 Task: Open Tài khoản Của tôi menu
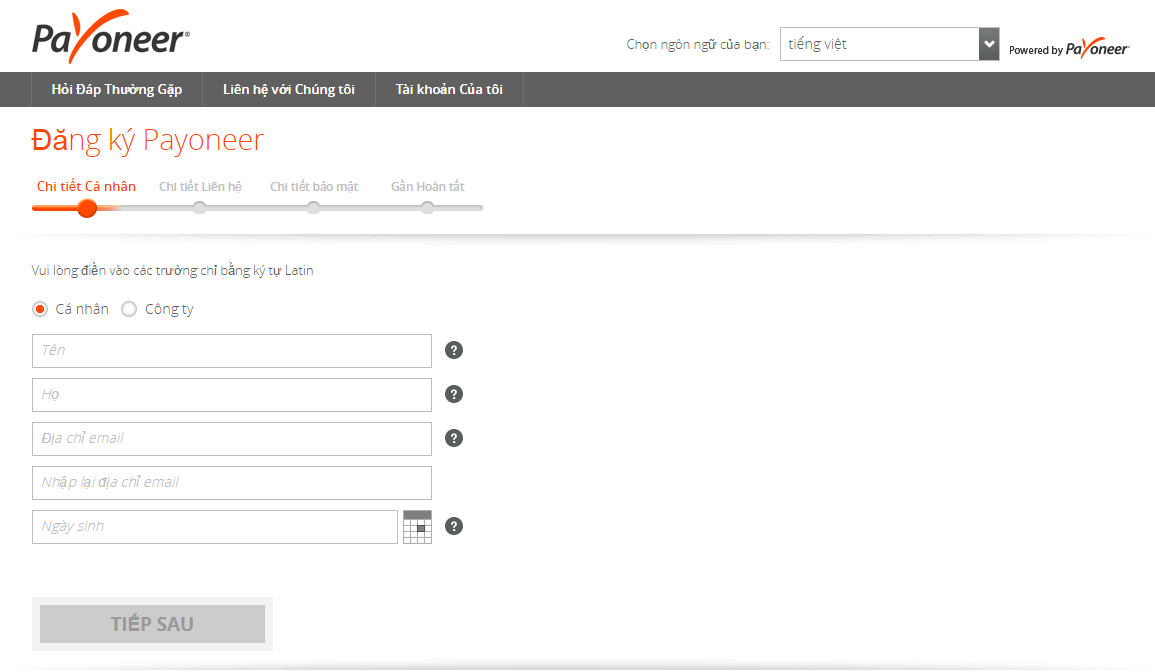pos(449,89)
